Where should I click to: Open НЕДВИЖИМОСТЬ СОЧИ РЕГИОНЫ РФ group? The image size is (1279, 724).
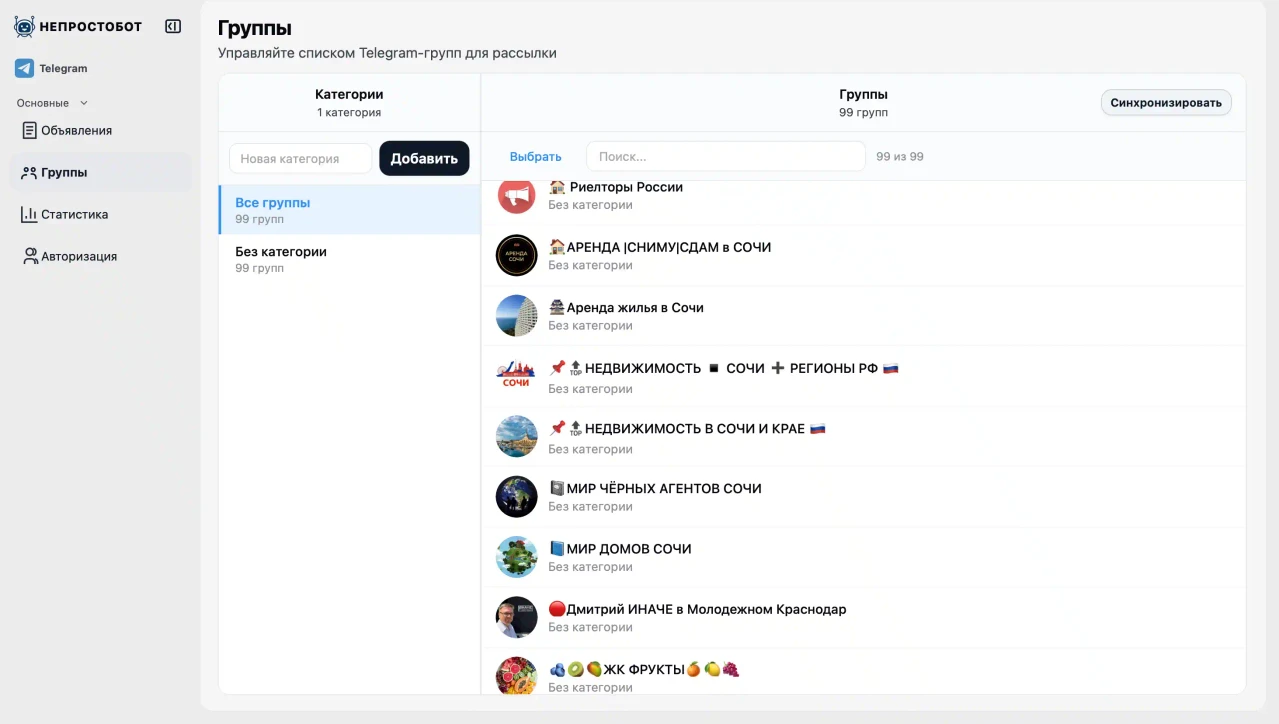(x=863, y=376)
